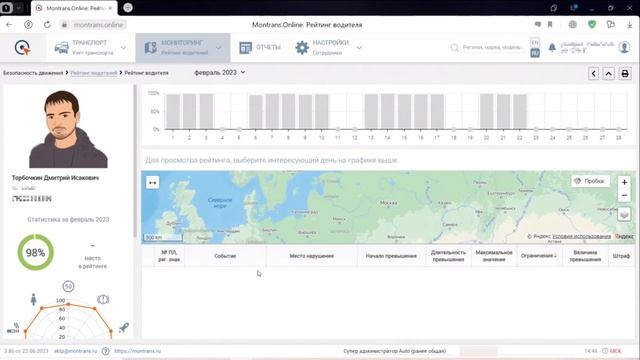
Task: Open the Настройки menu
Action: click(x=328, y=48)
